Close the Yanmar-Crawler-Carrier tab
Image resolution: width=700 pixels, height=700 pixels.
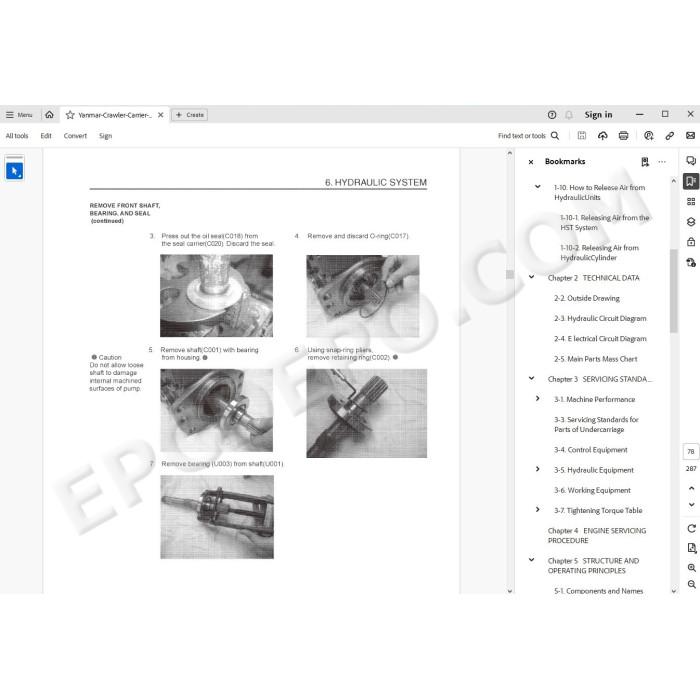click(x=160, y=115)
